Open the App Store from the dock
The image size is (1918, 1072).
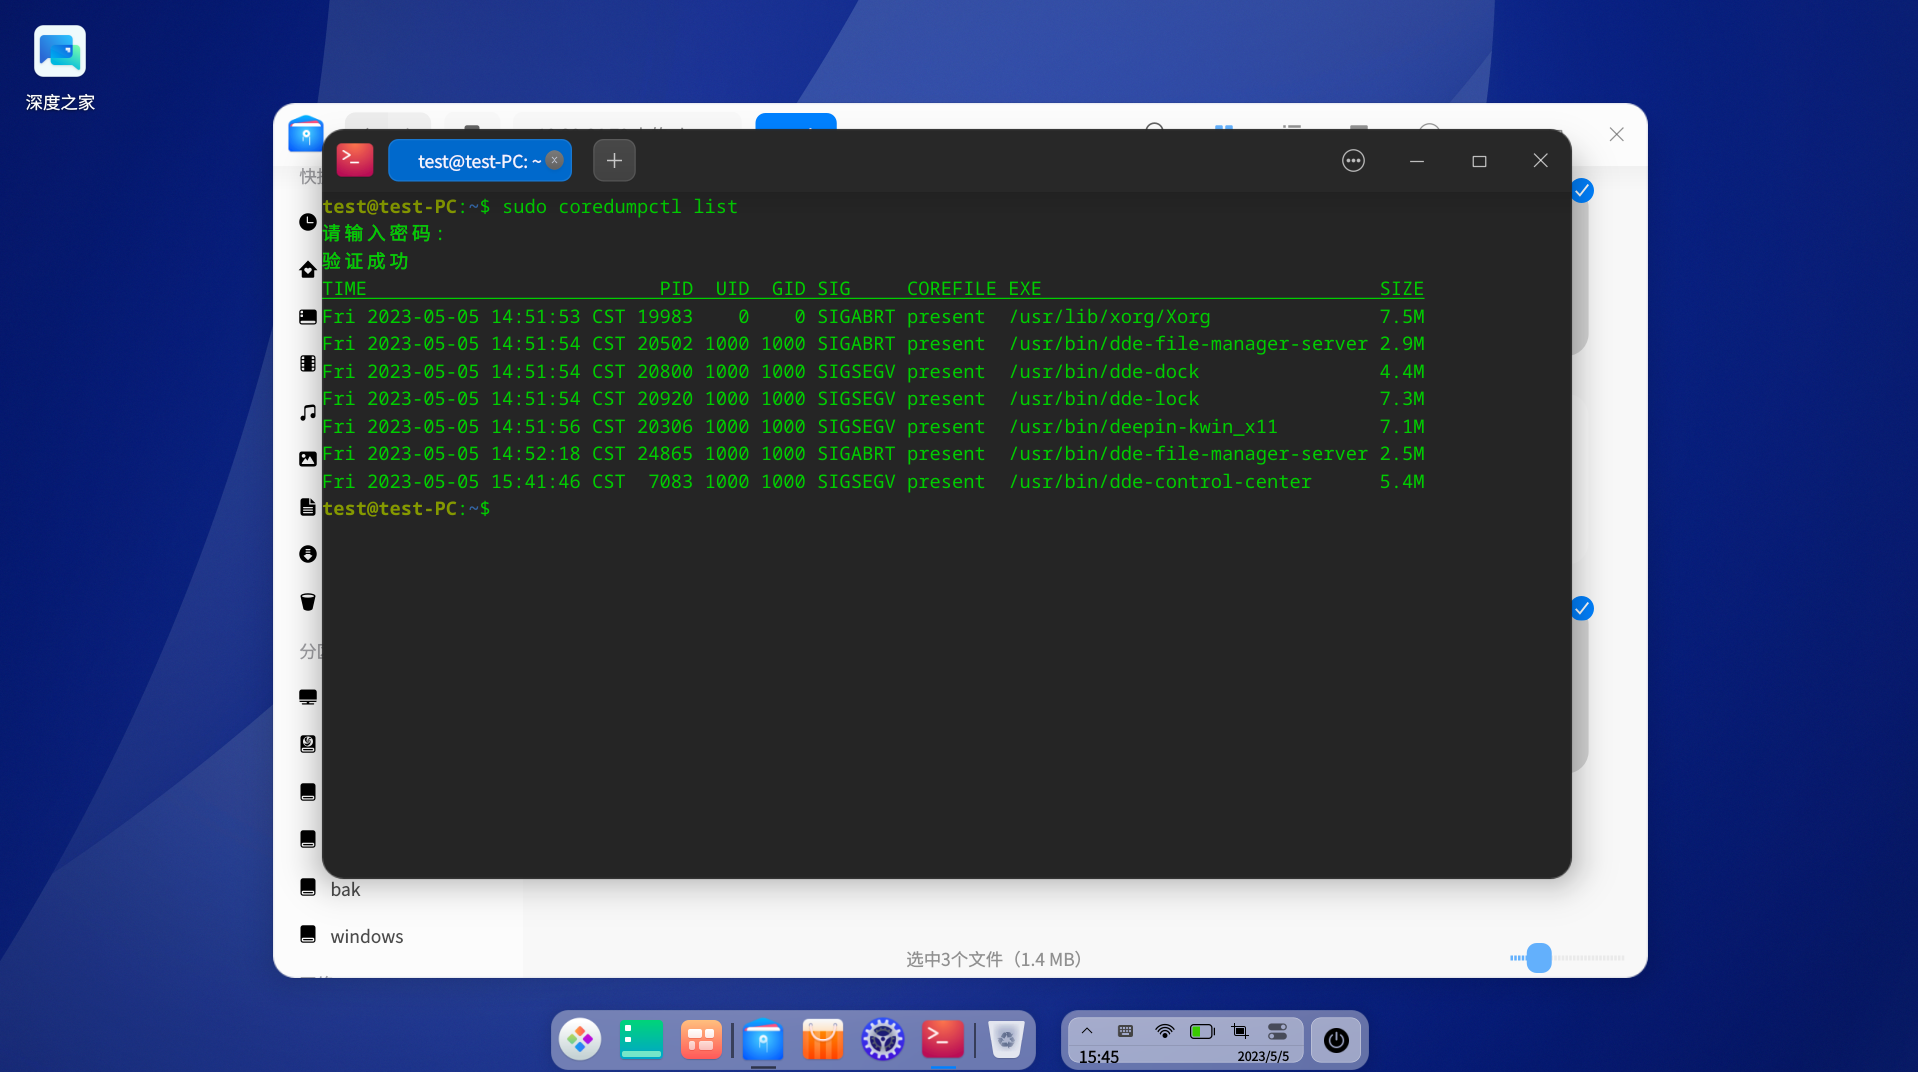point(823,1040)
